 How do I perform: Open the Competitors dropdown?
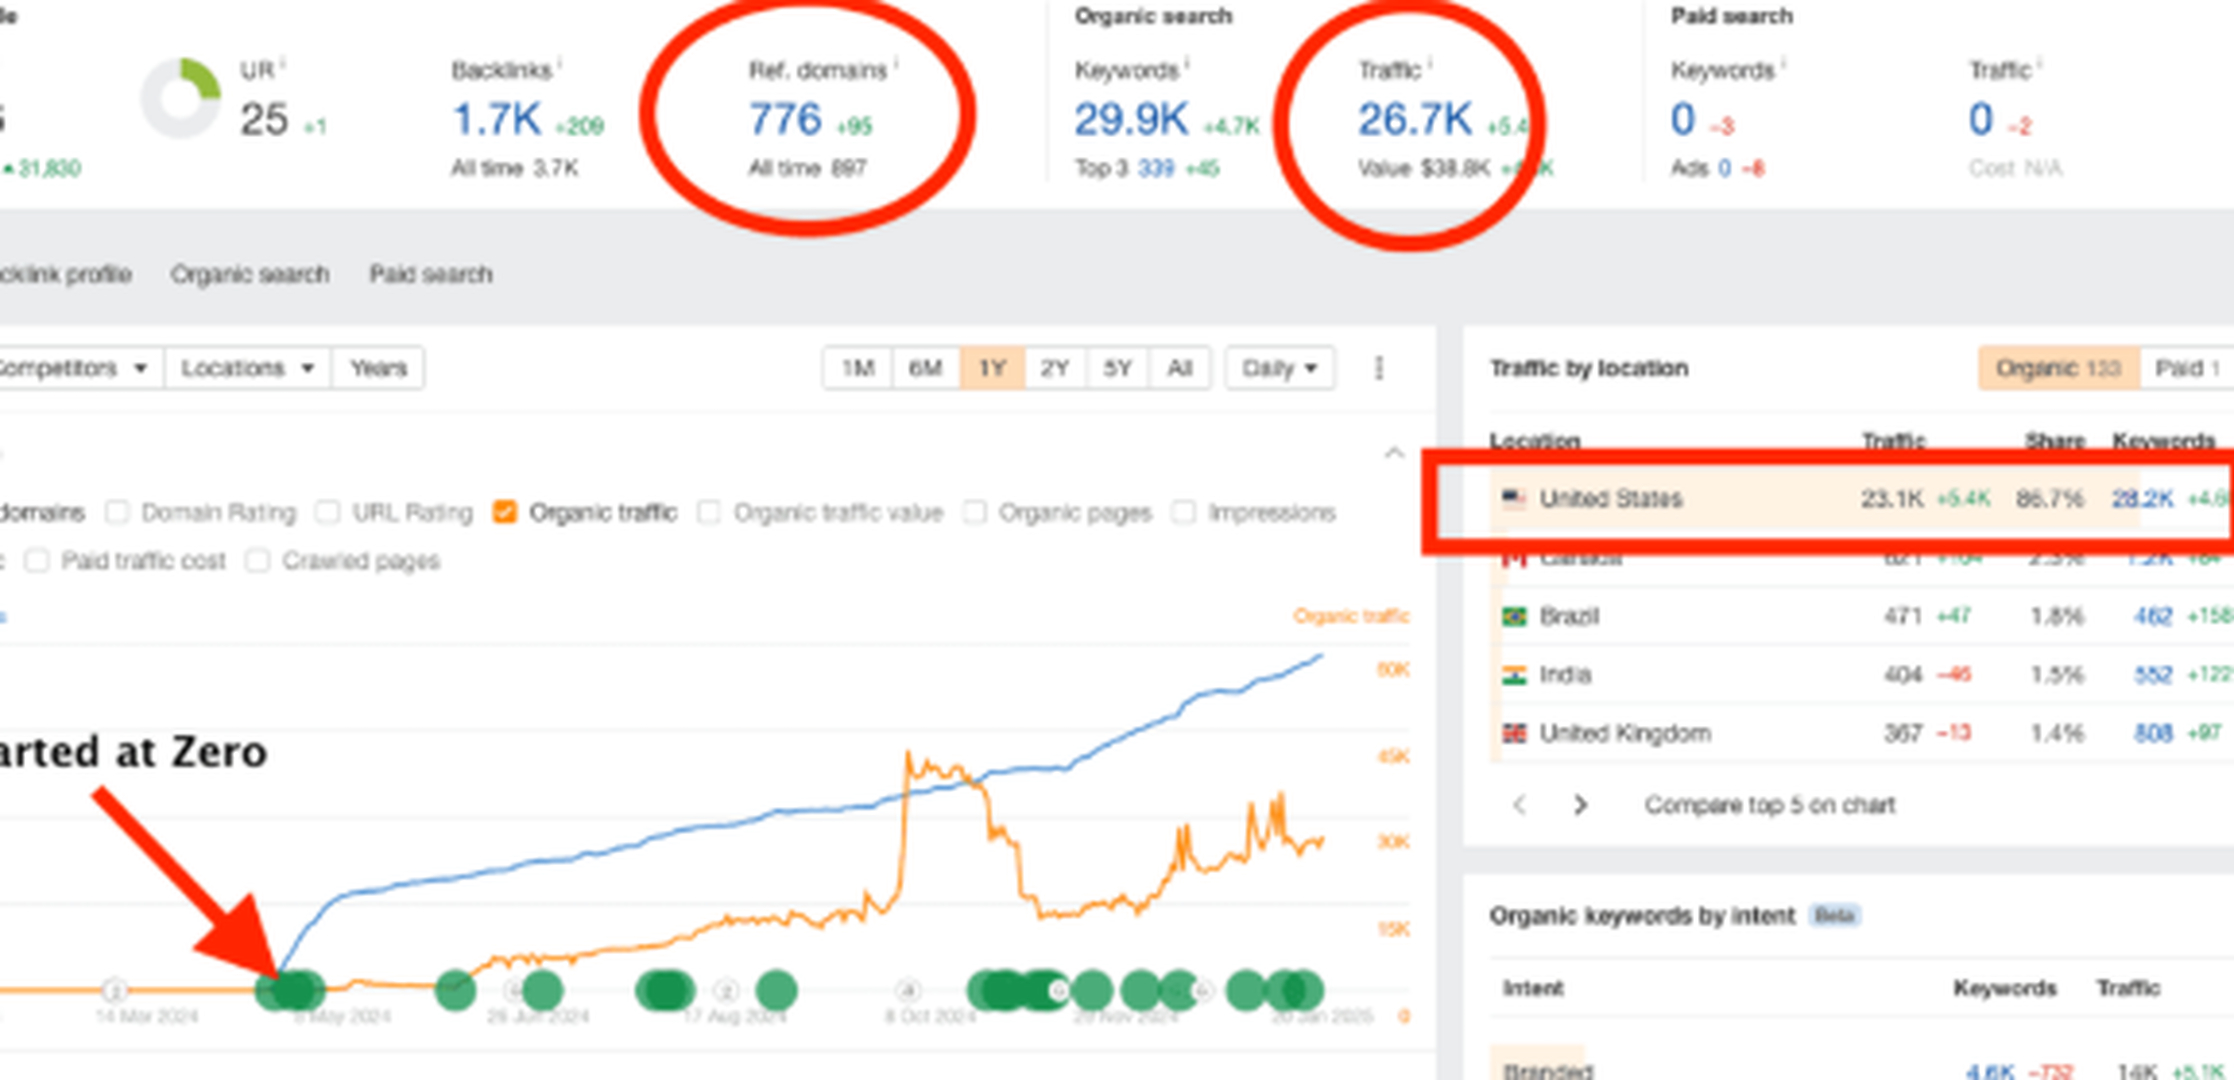click(x=70, y=369)
